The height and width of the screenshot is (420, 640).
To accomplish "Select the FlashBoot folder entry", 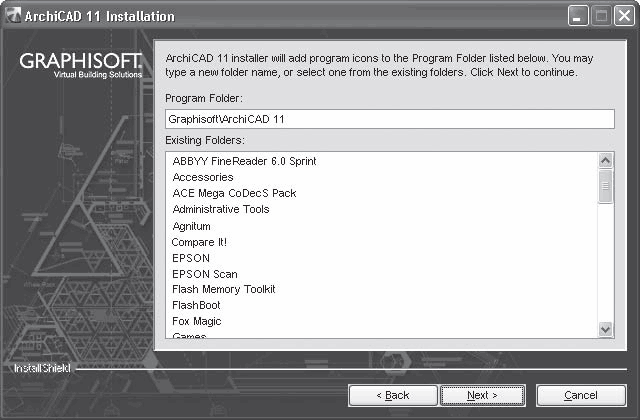I will pyautogui.click(x=196, y=305).
